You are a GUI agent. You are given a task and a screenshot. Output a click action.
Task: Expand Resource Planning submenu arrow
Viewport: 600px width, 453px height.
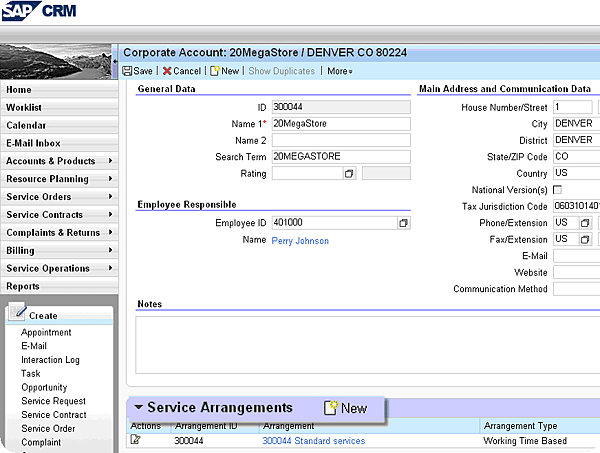[x=110, y=179]
